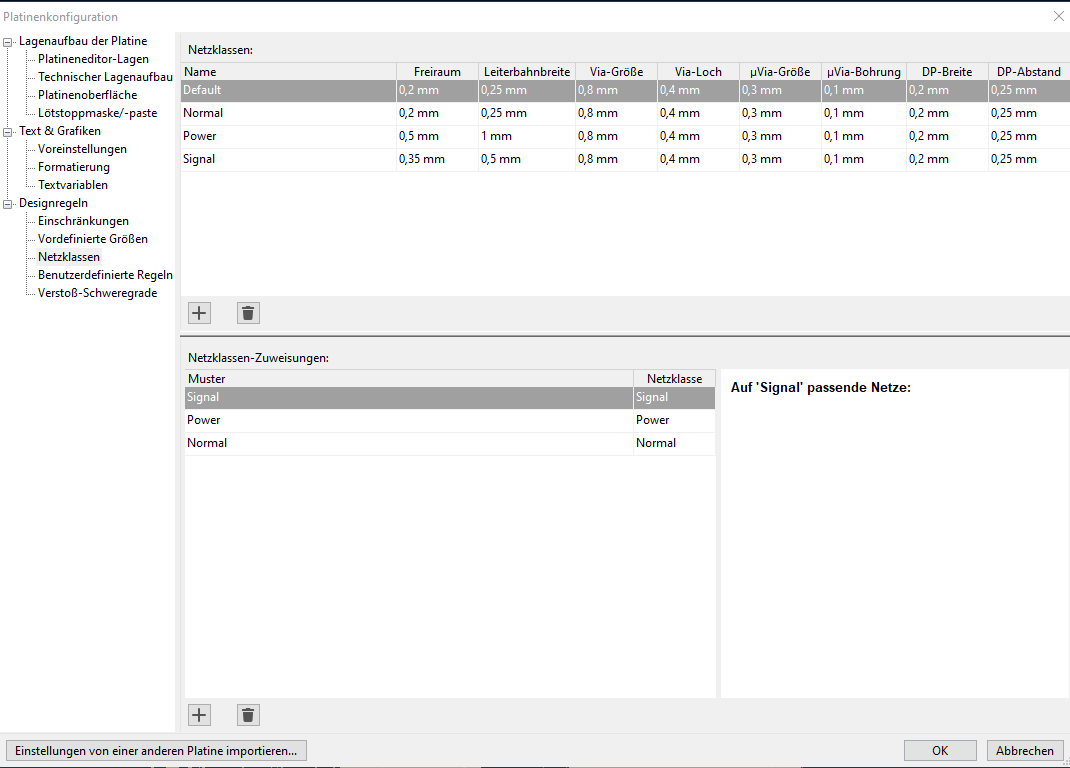Viewport: 1070px width, 768px height.
Task: Edit Normal µVia drill 0,1 mm cell
Action: tap(864, 113)
